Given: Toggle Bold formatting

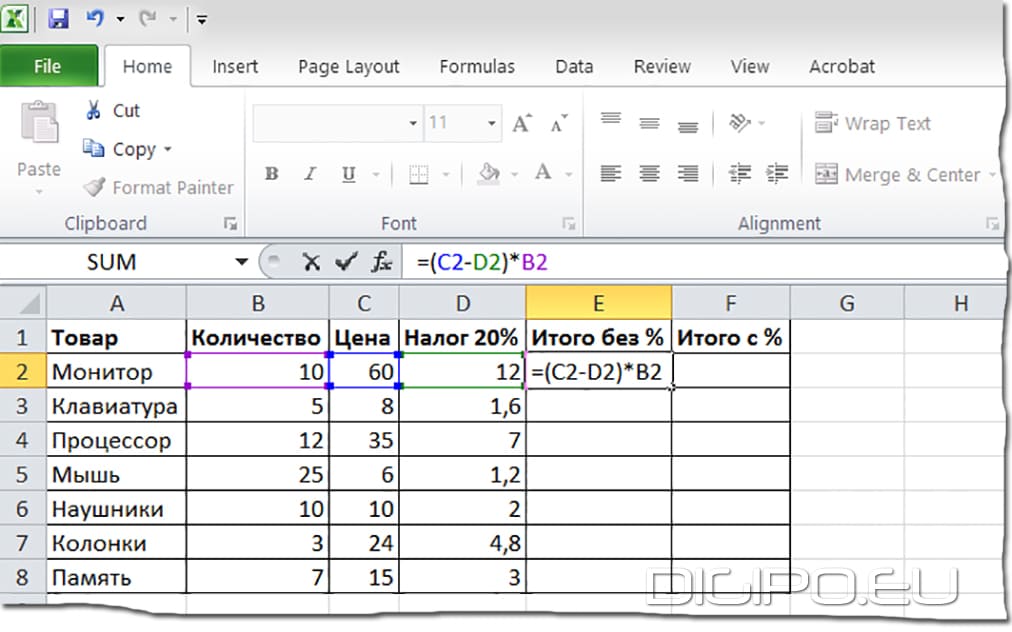Looking at the screenshot, I should pyautogui.click(x=271, y=174).
